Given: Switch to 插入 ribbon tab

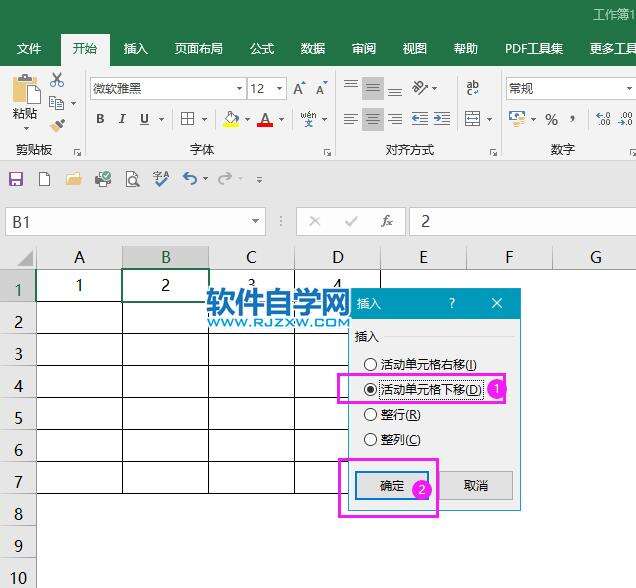Looking at the screenshot, I should [135, 49].
